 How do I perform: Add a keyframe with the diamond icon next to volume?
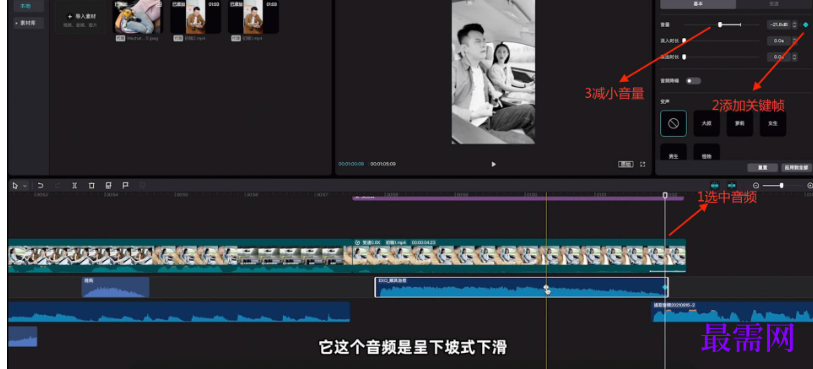[x=805, y=24]
